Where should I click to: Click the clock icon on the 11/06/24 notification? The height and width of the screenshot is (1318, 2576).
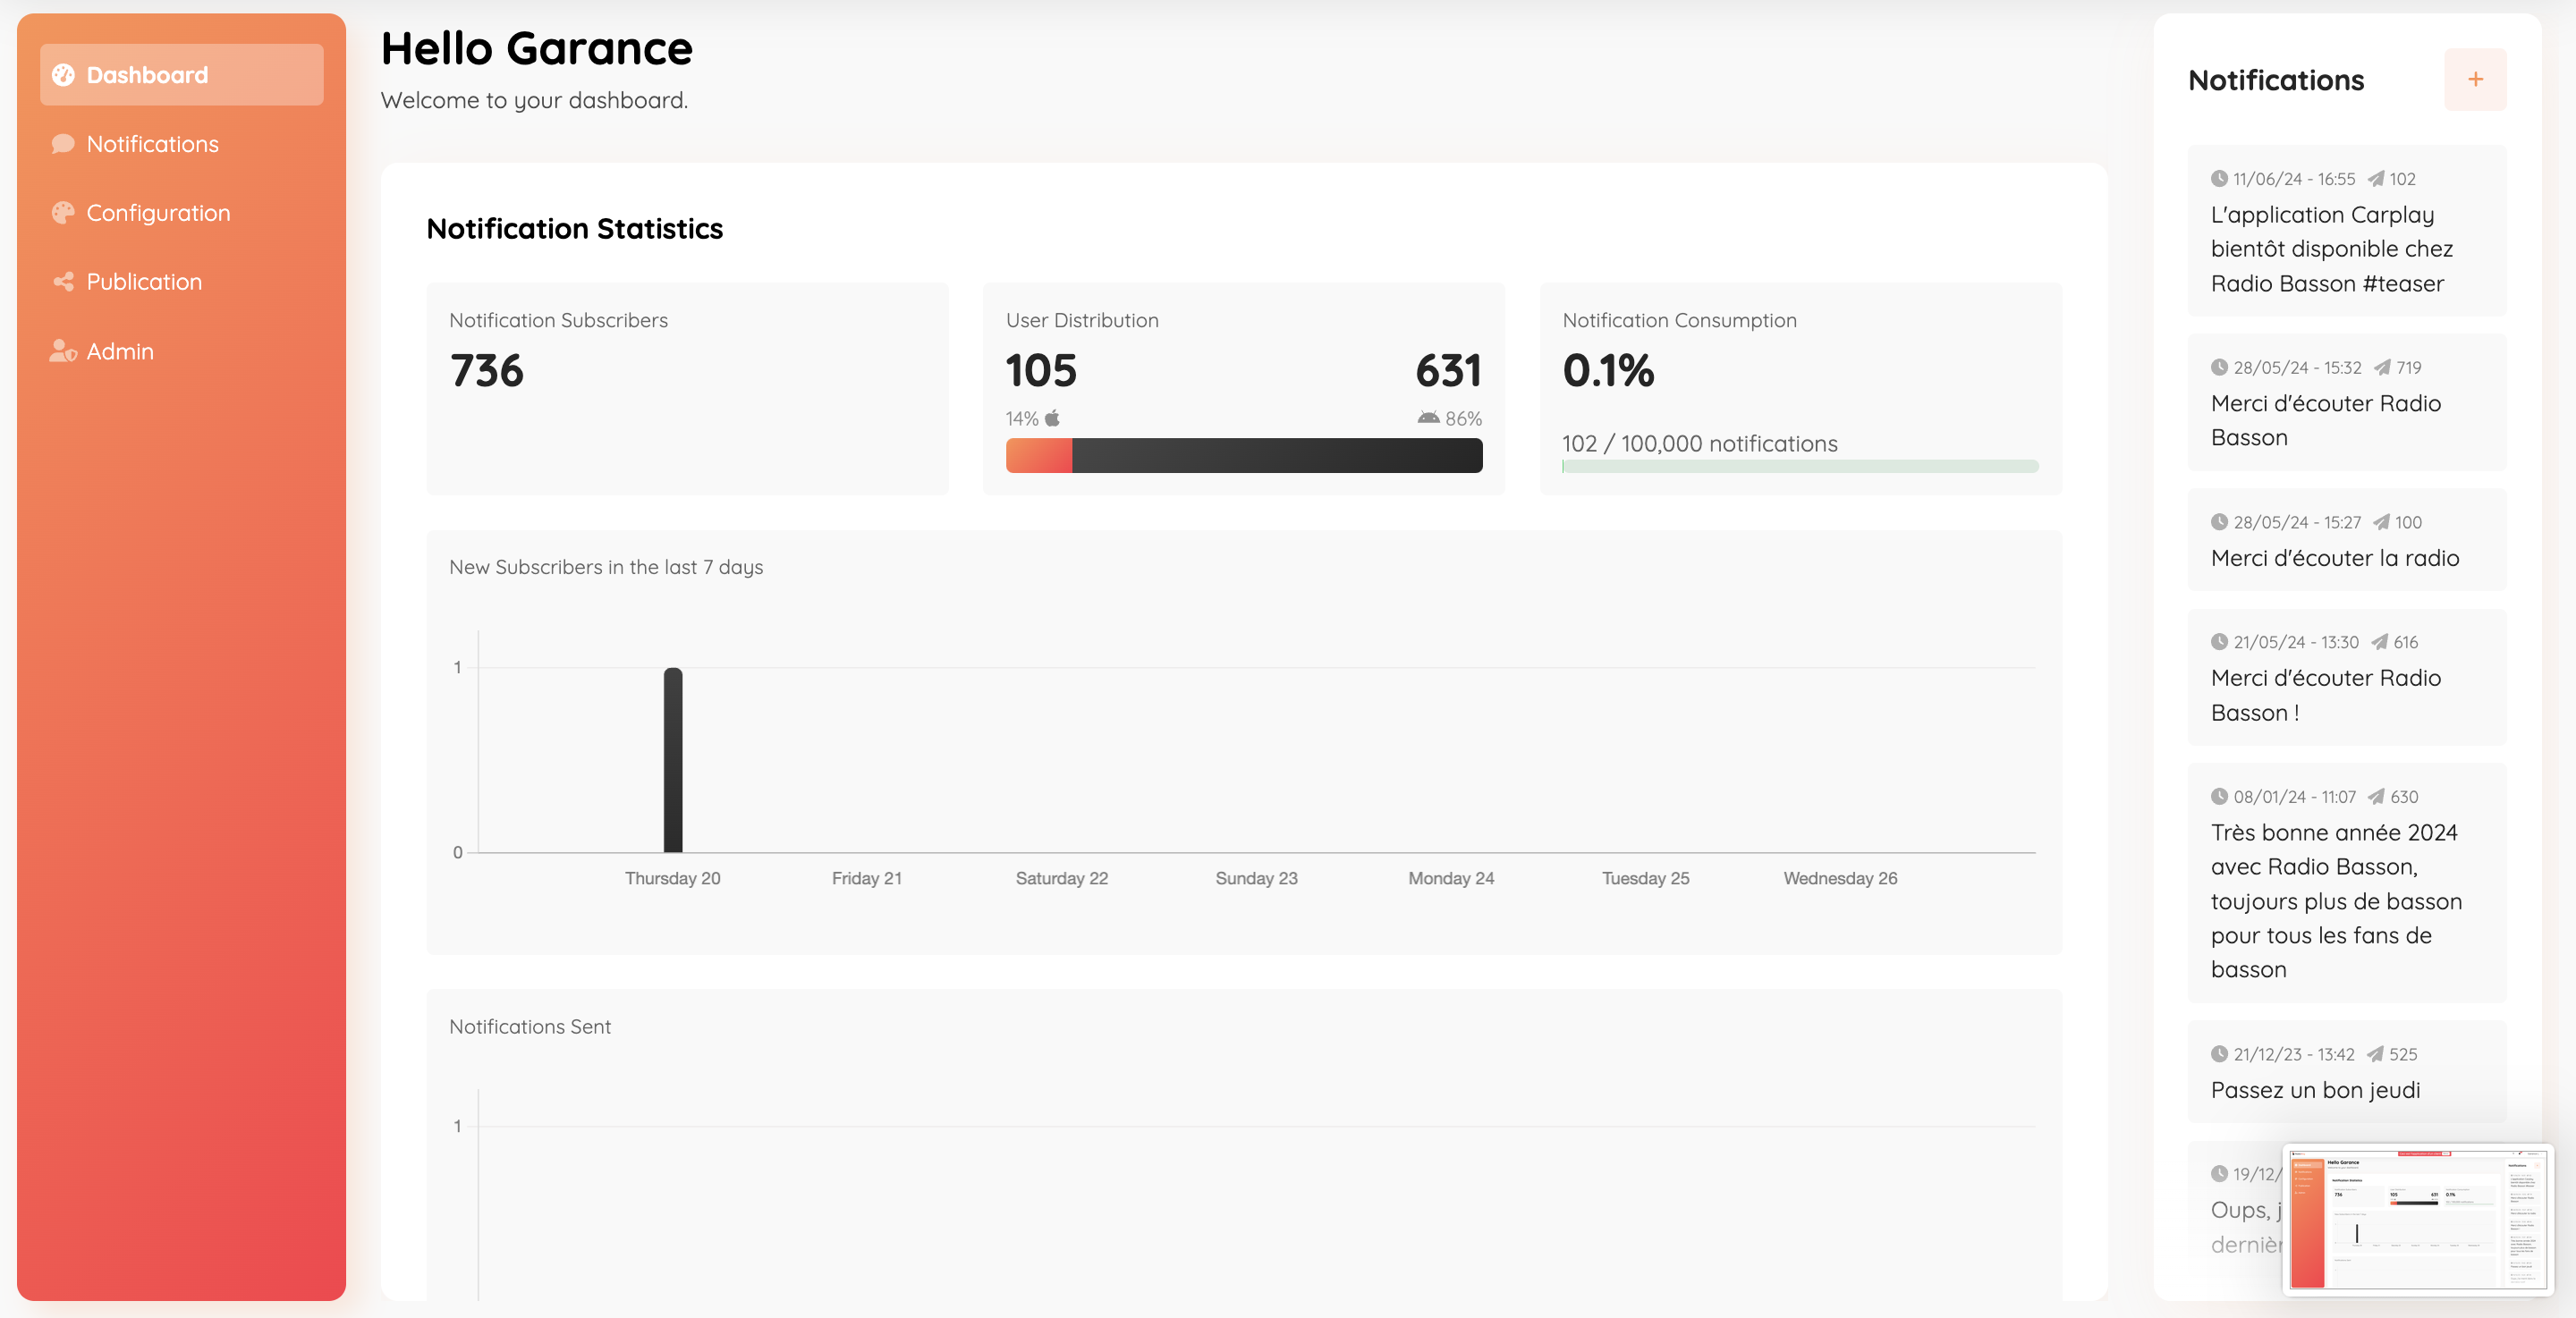(x=2219, y=179)
